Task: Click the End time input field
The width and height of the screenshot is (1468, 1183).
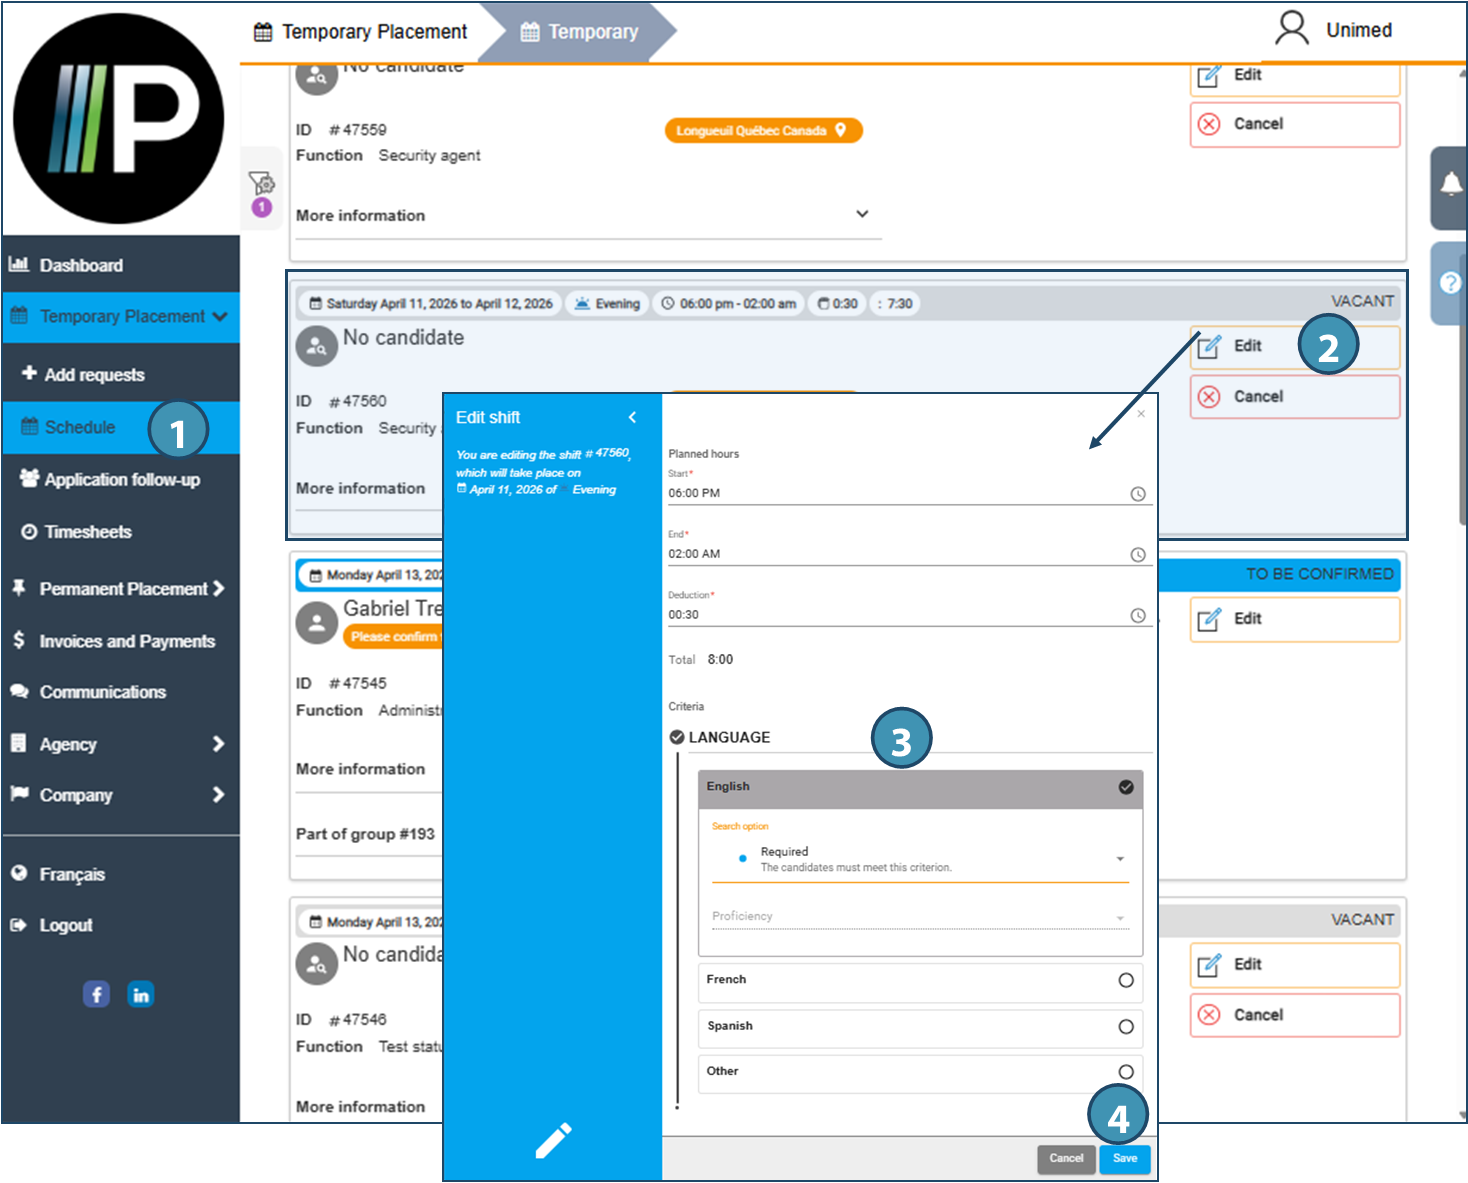Action: pos(895,554)
